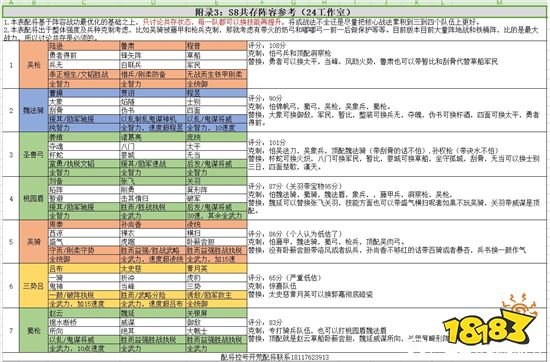Select the '曹操' general cell
The height and width of the screenshot is (362, 550).
[x=83, y=93]
